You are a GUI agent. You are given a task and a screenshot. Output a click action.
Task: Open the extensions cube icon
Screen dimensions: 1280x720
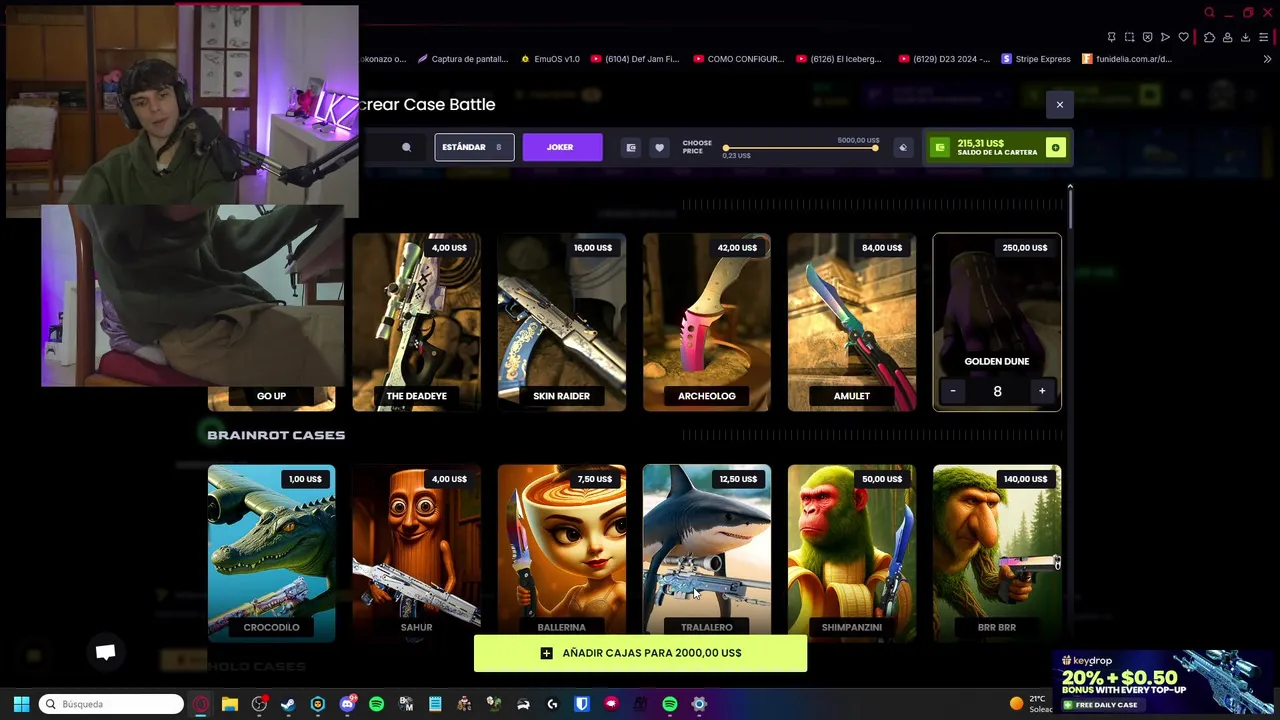tap(1209, 37)
